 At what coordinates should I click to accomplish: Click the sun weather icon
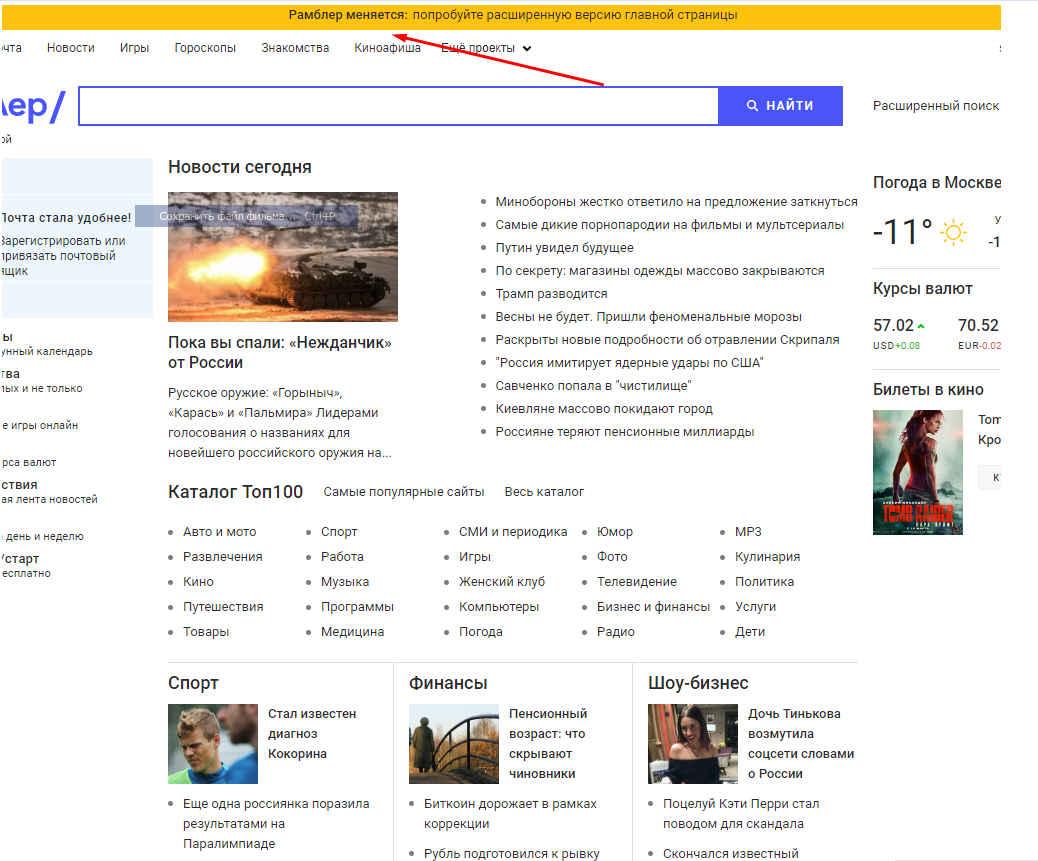click(x=953, y=232)
